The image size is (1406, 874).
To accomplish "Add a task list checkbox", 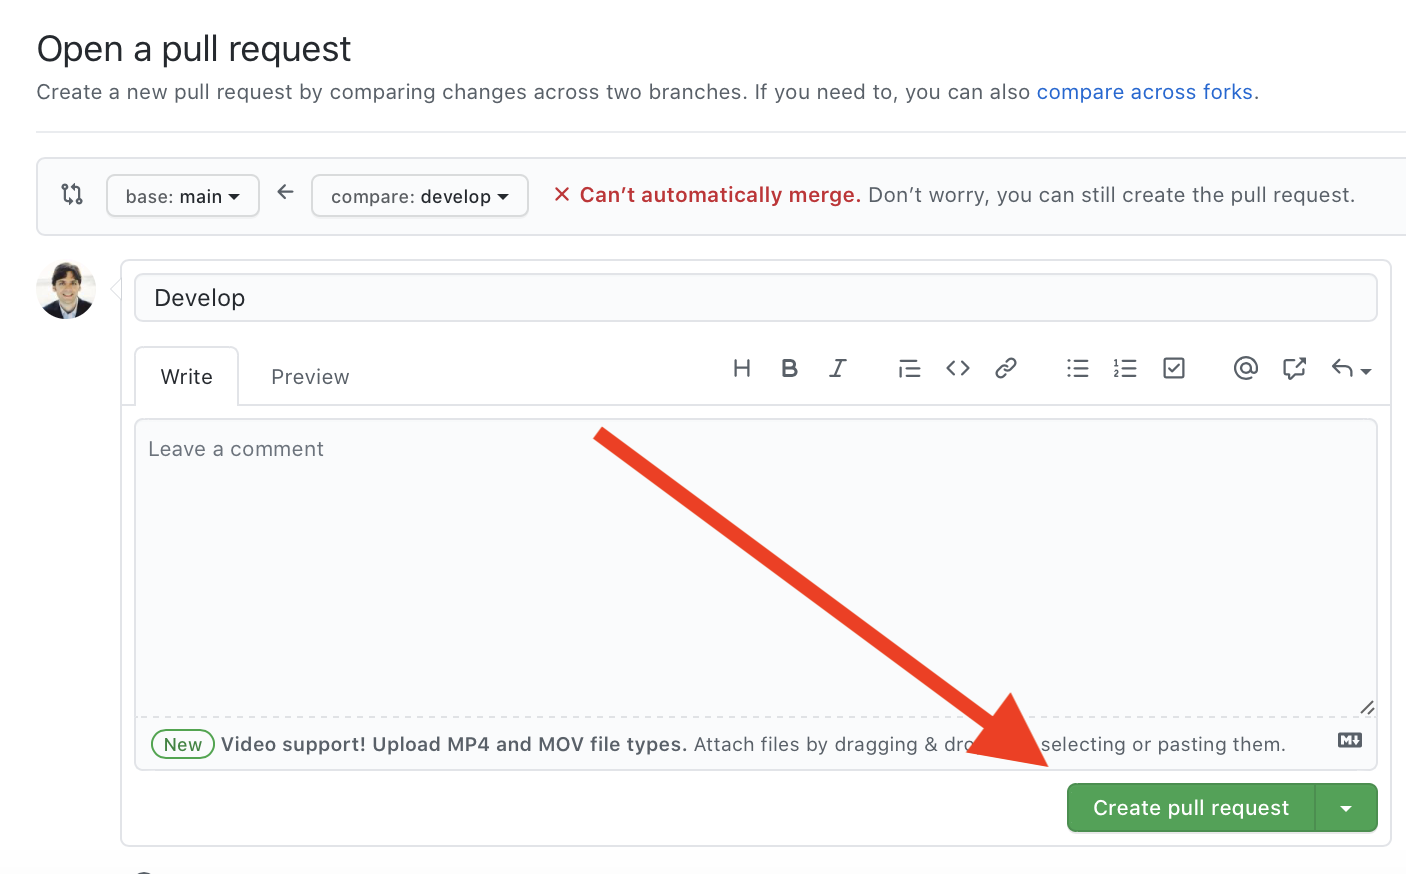I will (x=1174, y=369).
